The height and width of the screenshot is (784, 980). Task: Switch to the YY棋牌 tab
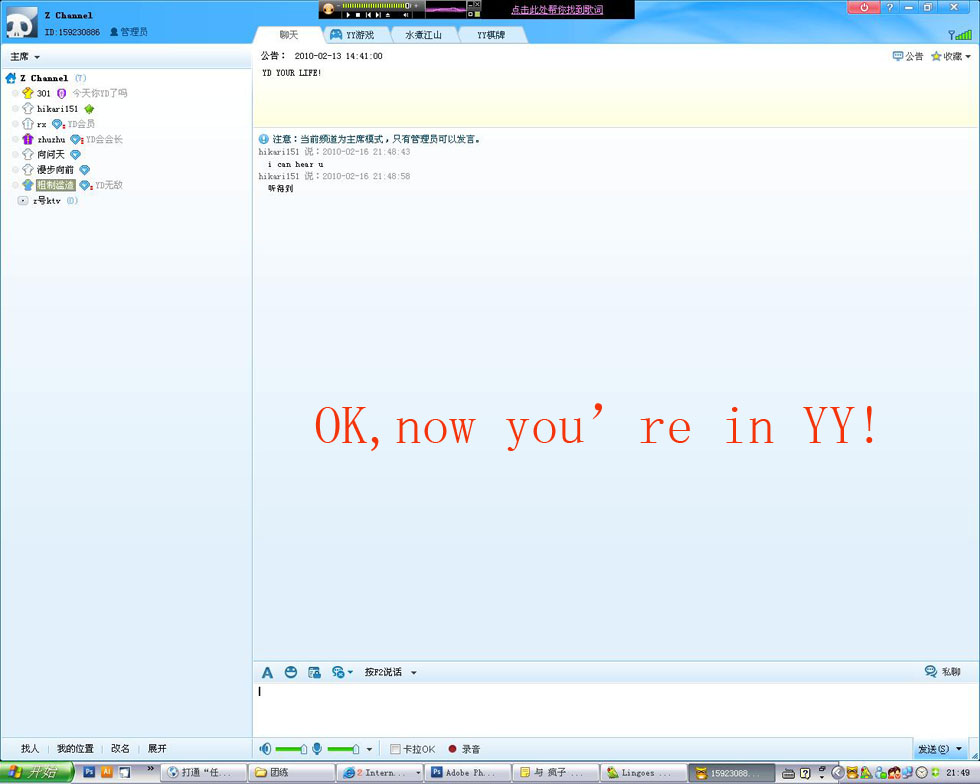tap(491, 35)
